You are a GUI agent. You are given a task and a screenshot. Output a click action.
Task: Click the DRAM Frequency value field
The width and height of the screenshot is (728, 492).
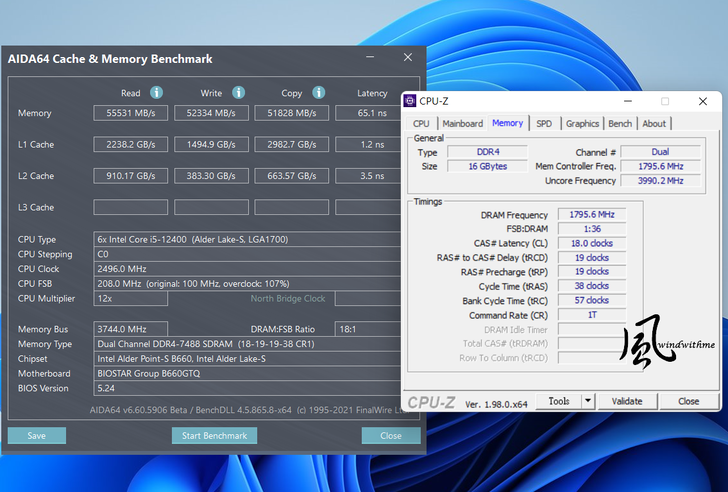tap(593, 215)
